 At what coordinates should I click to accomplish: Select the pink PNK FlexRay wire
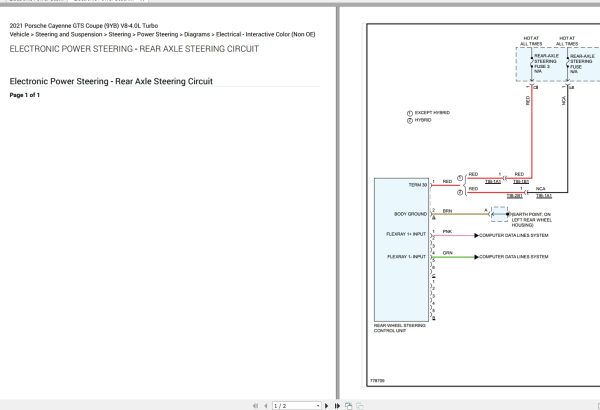(454, 235)
